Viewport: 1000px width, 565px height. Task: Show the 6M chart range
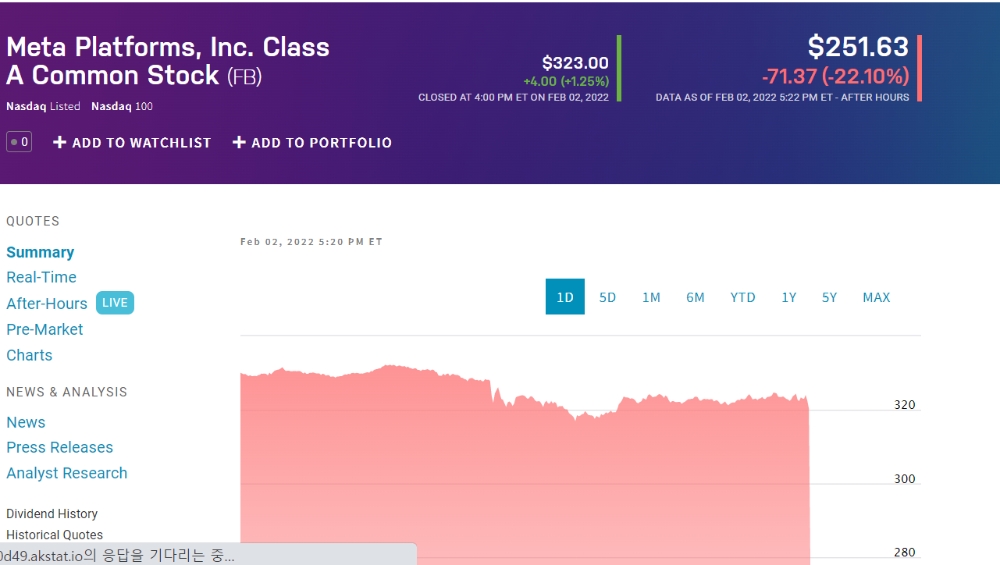point(695,297)
